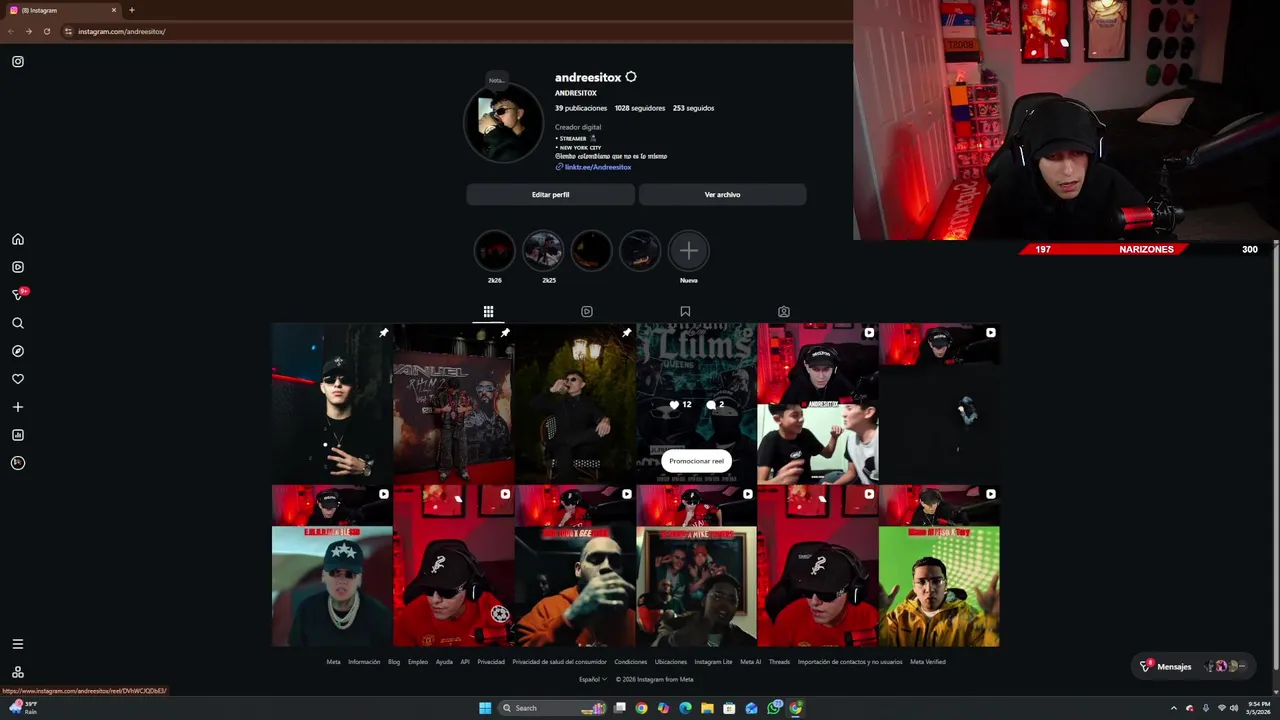The image size is (1280, 720).
Task: Close the Instagram browser tab
Action: coord(114,10)
